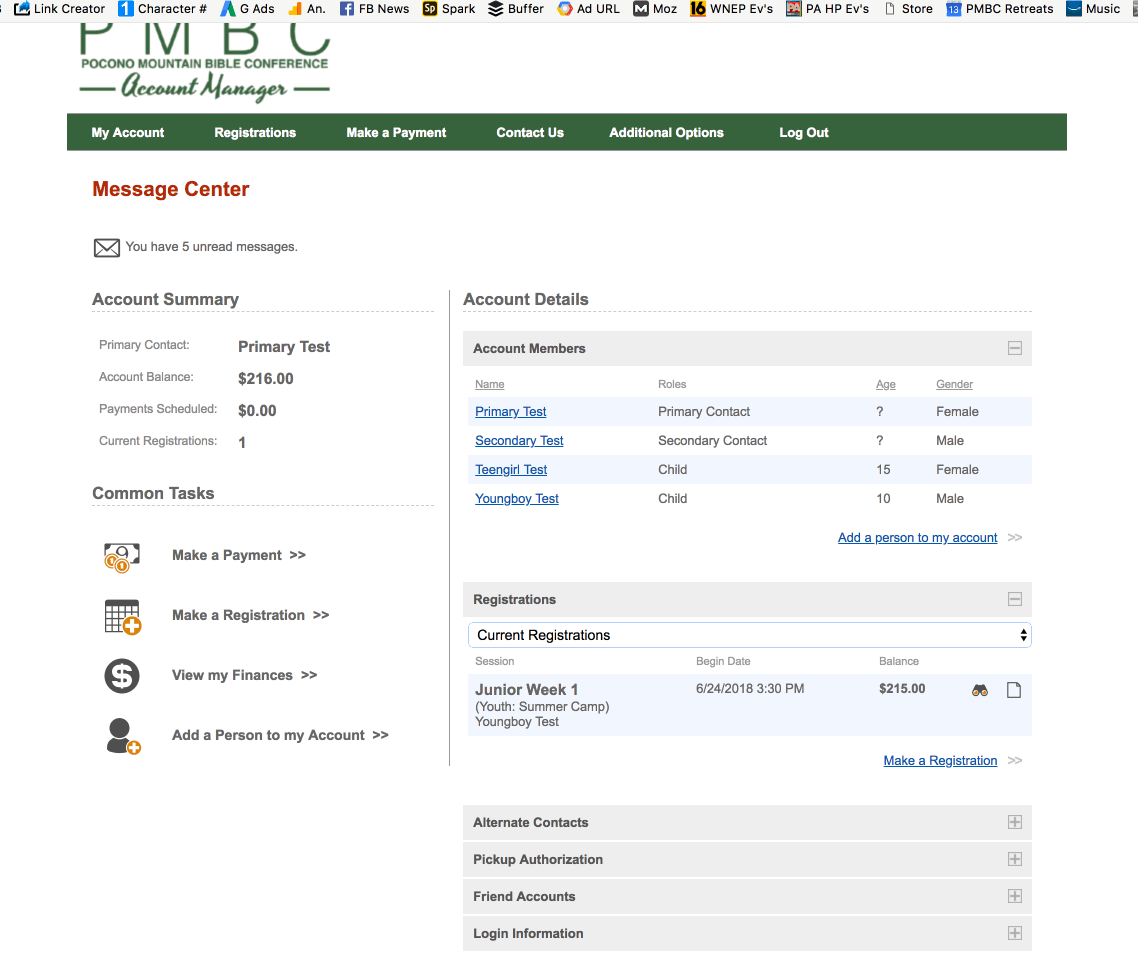Click the calendar Make a Registration icon

point(122,617)
